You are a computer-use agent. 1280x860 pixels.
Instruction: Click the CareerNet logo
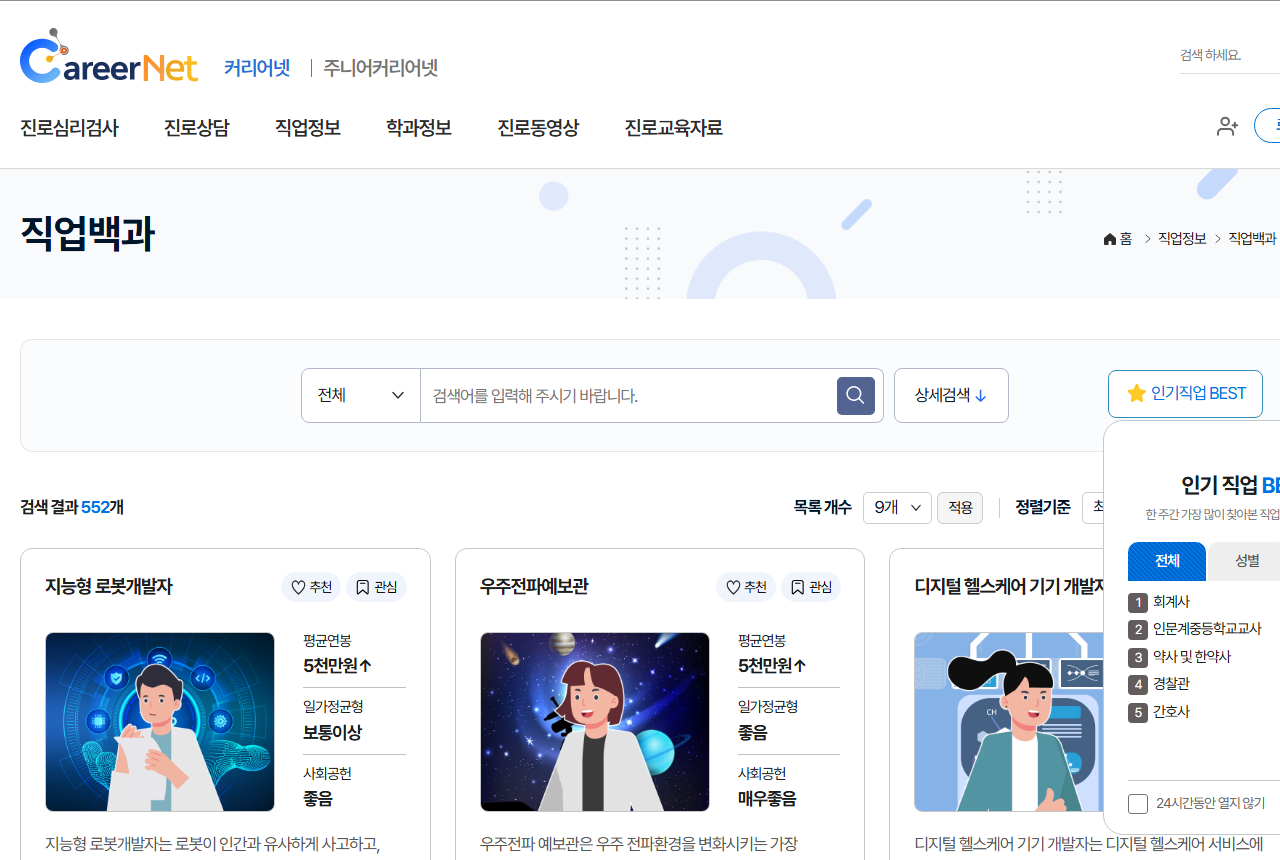109,57
